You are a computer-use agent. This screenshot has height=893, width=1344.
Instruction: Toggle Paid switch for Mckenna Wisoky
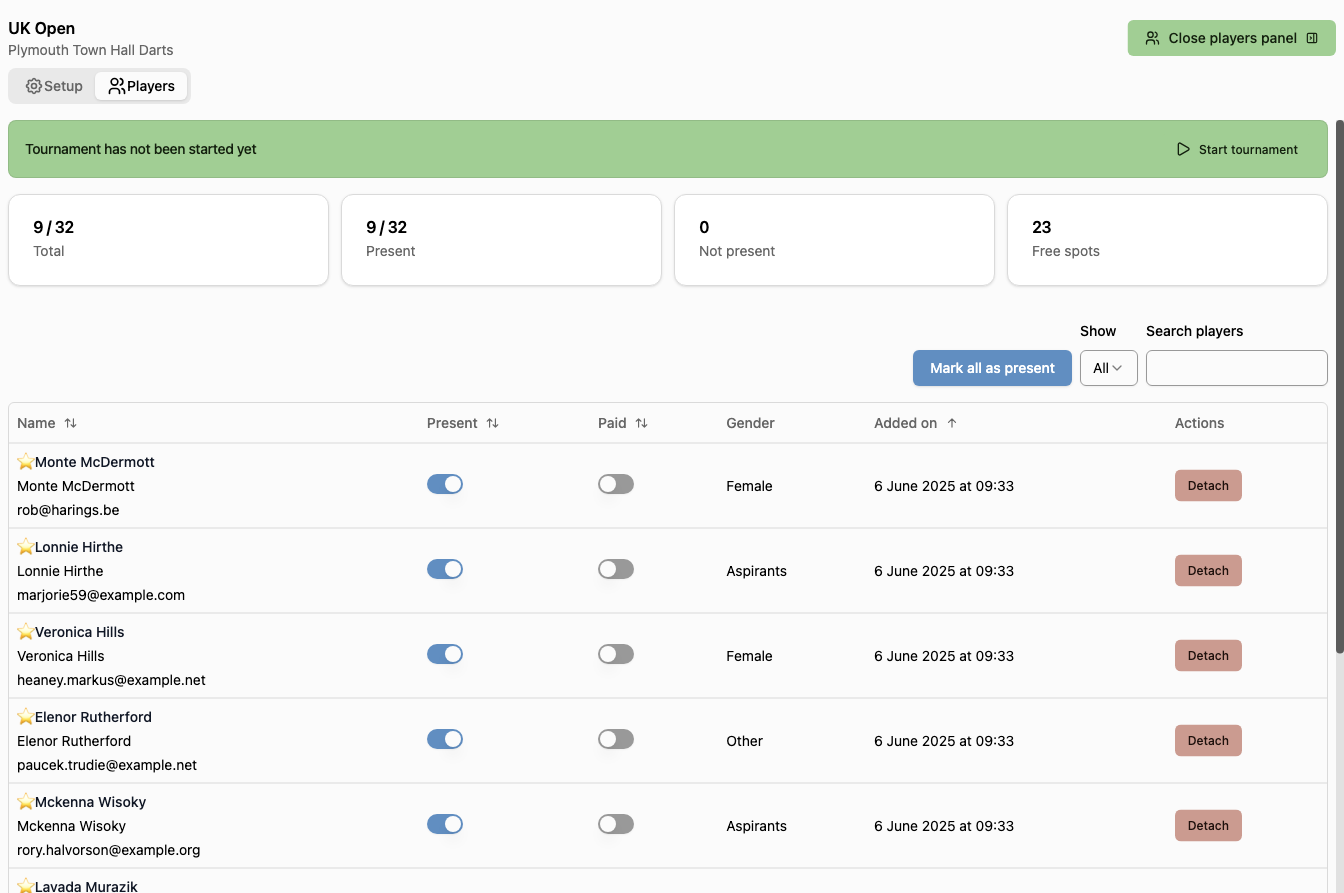(x=616, y=824)
